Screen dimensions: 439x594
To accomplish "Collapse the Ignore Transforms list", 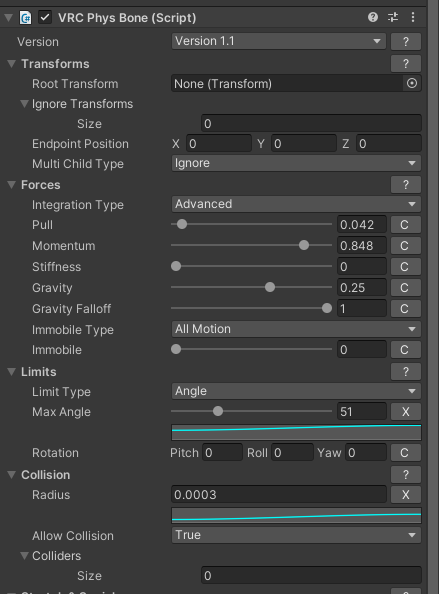I will click(25, 103).
